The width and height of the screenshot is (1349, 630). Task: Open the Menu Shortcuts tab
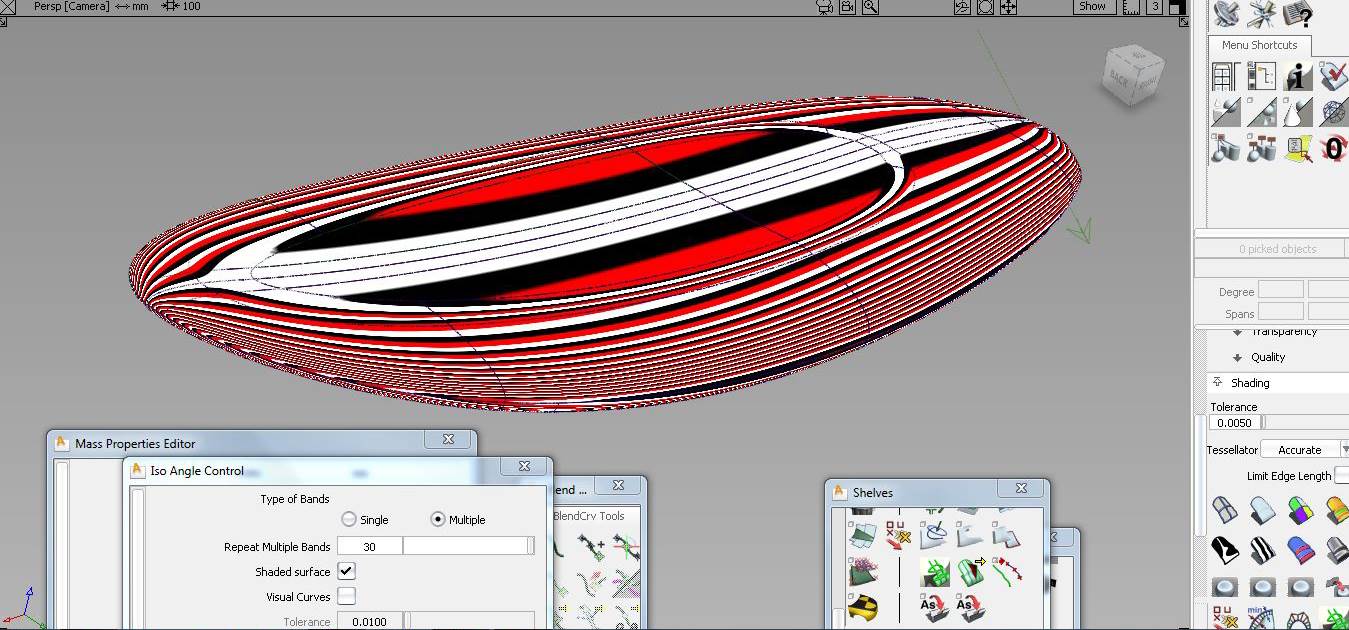click(1259, 45)
